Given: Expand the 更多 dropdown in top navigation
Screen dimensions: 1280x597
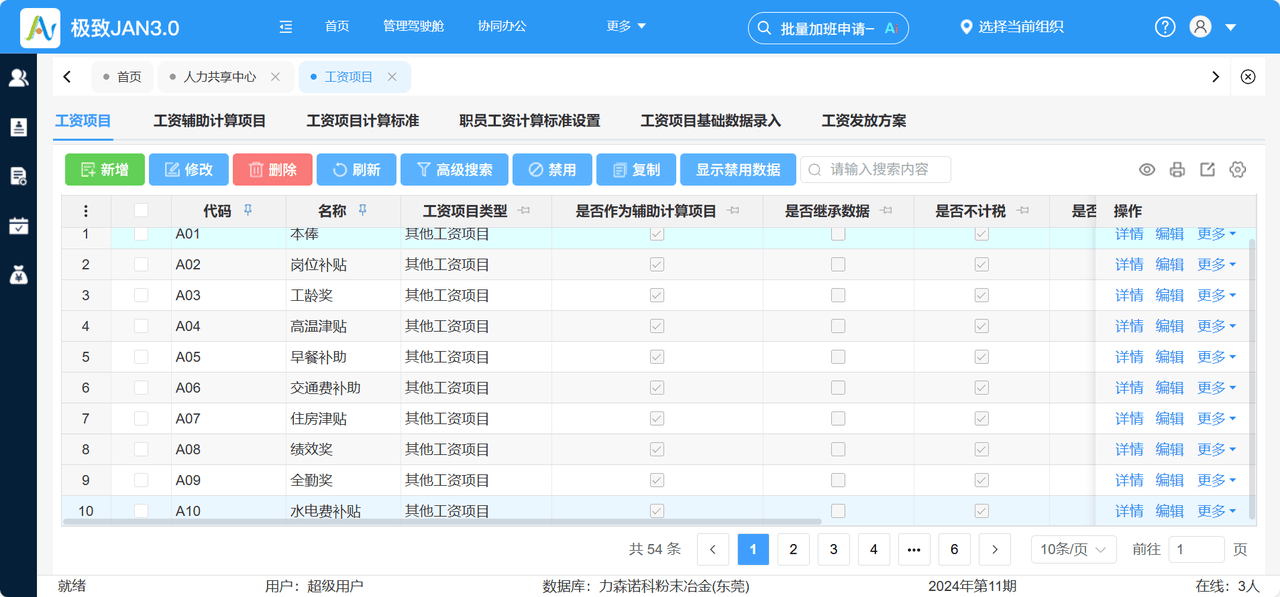Looking at the screenshot, I should click(627, 27).
